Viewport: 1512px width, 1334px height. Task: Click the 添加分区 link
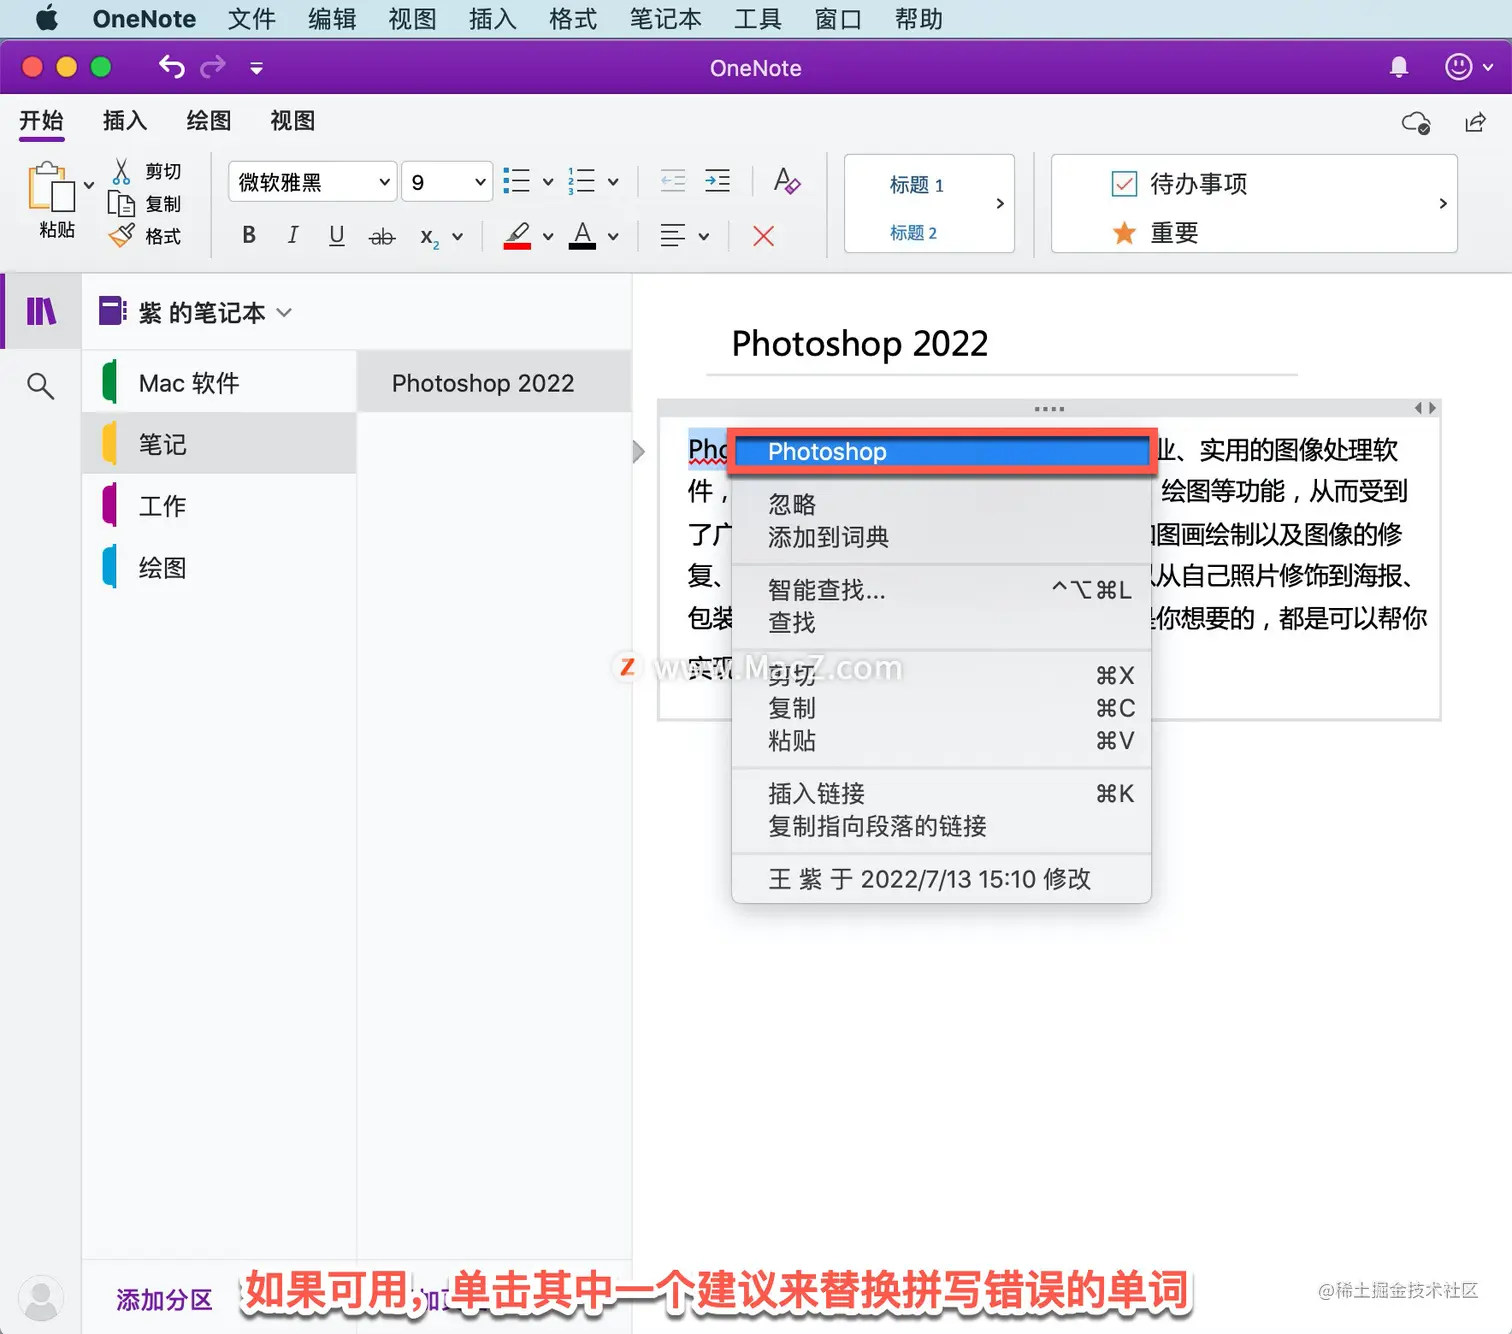[165, 1300]
